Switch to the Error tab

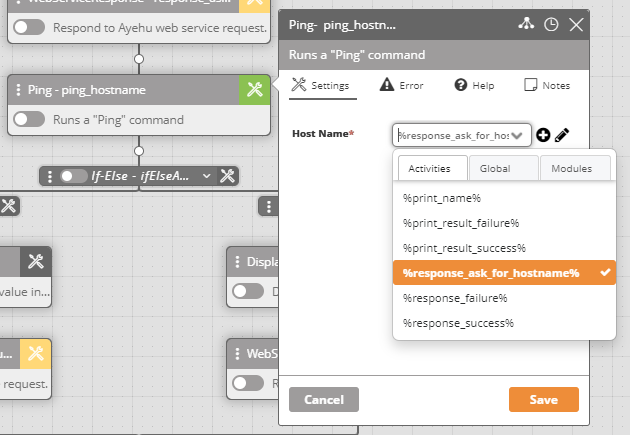tap(402, 86)
